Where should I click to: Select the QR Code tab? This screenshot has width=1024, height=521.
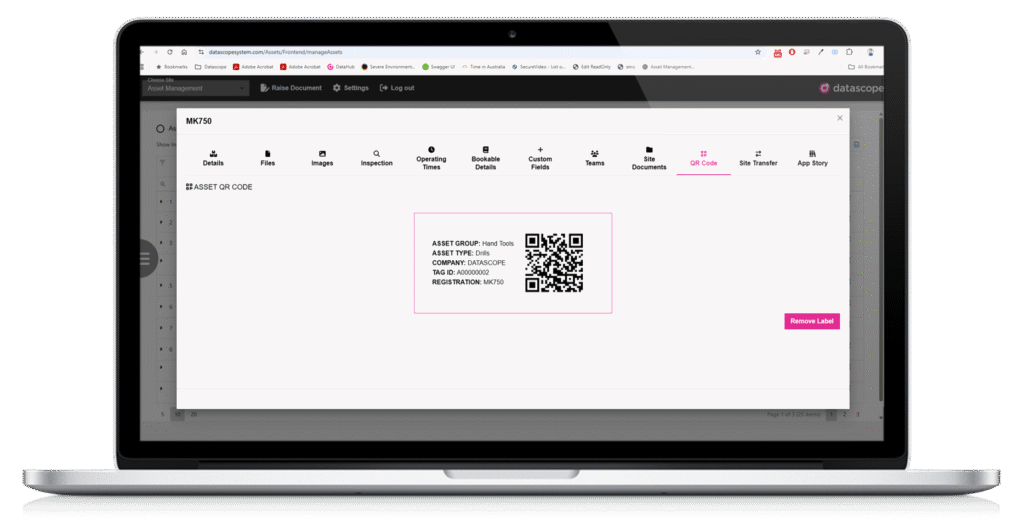click(703, 158)
